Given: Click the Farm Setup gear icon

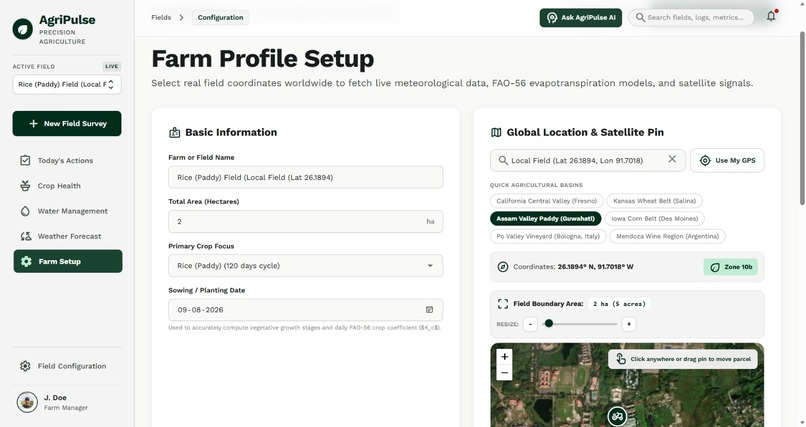Looking at the screenshot, I should tap(26, 261).
